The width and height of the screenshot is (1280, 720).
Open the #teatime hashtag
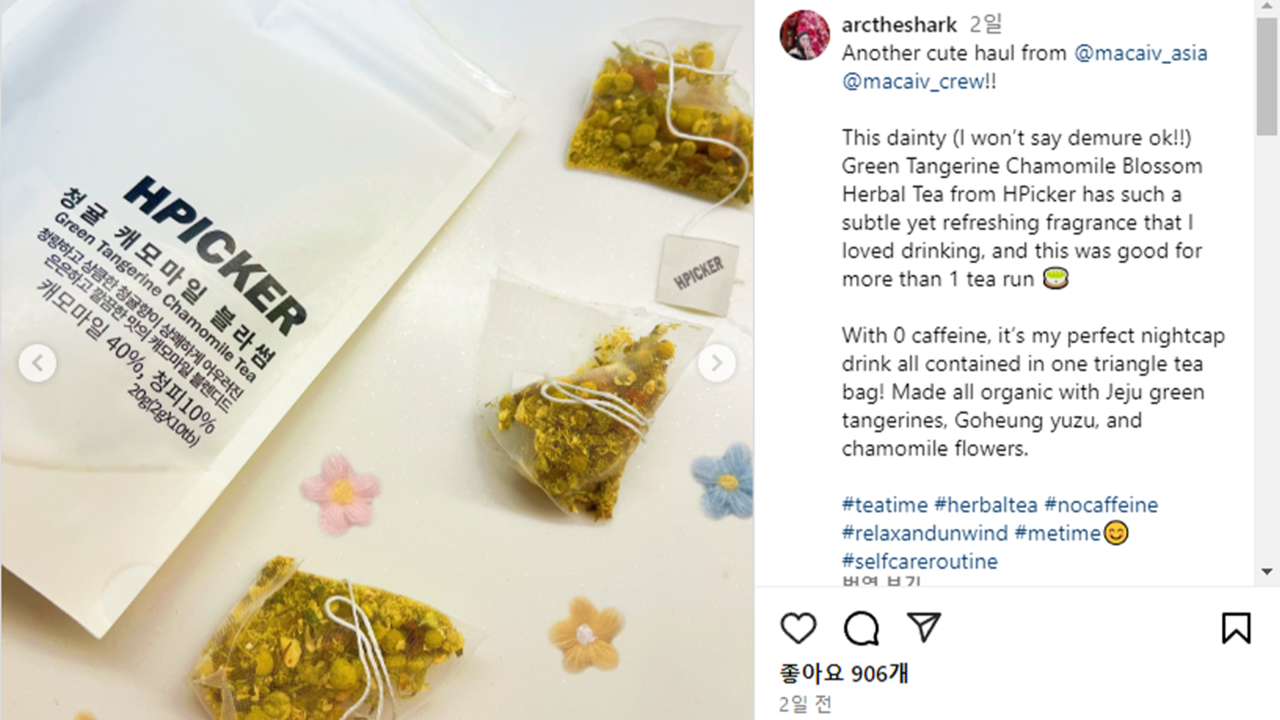click(x=885, y=505)
